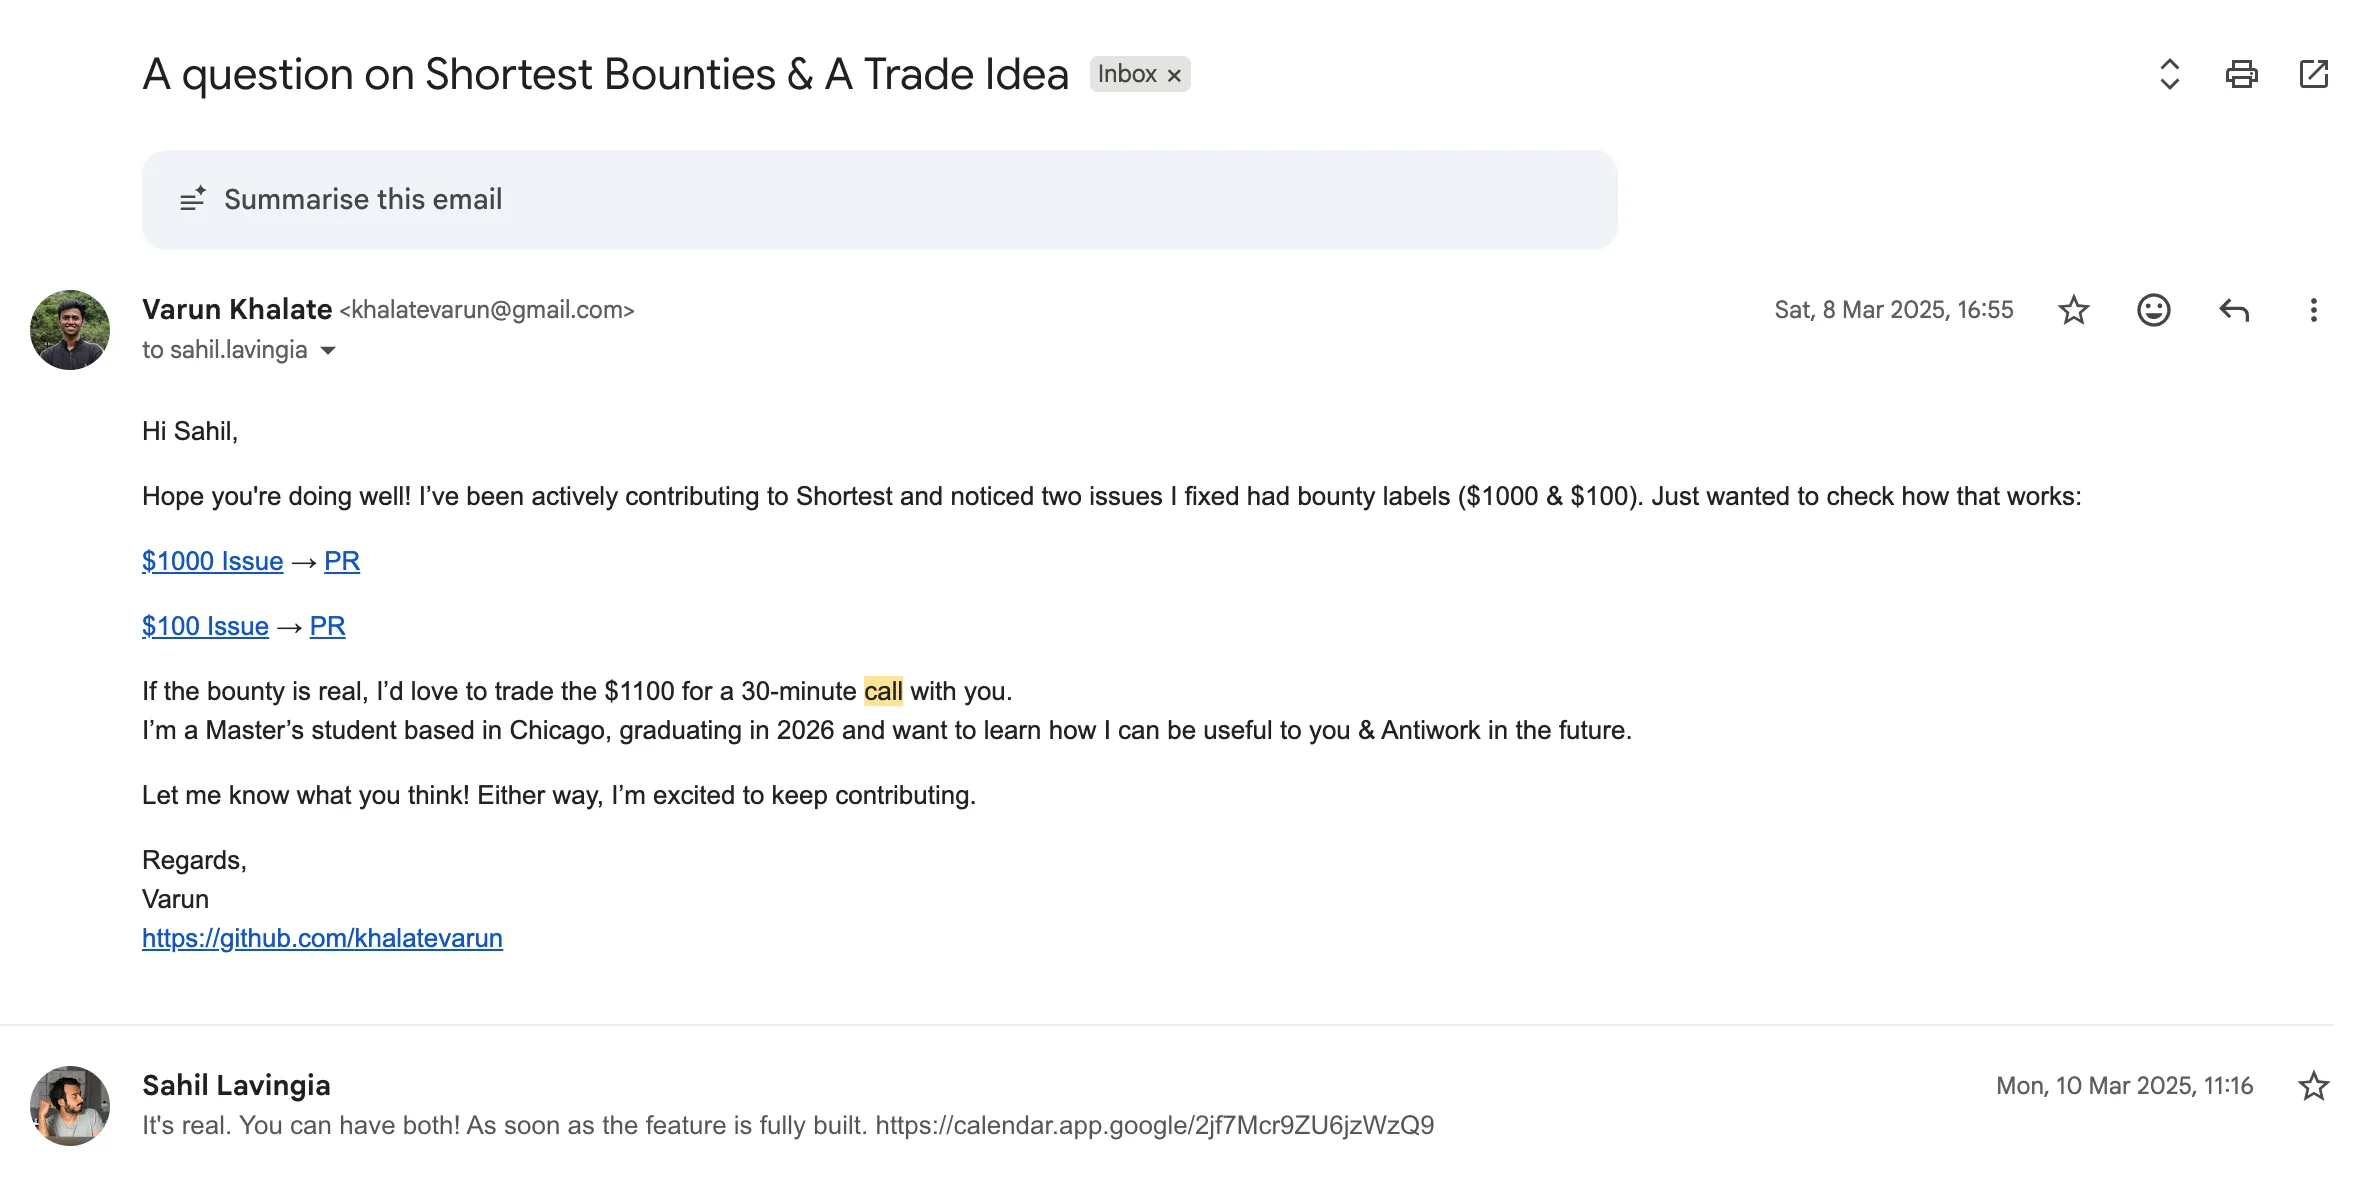Open the $1000 Issue link

point(212,561)
